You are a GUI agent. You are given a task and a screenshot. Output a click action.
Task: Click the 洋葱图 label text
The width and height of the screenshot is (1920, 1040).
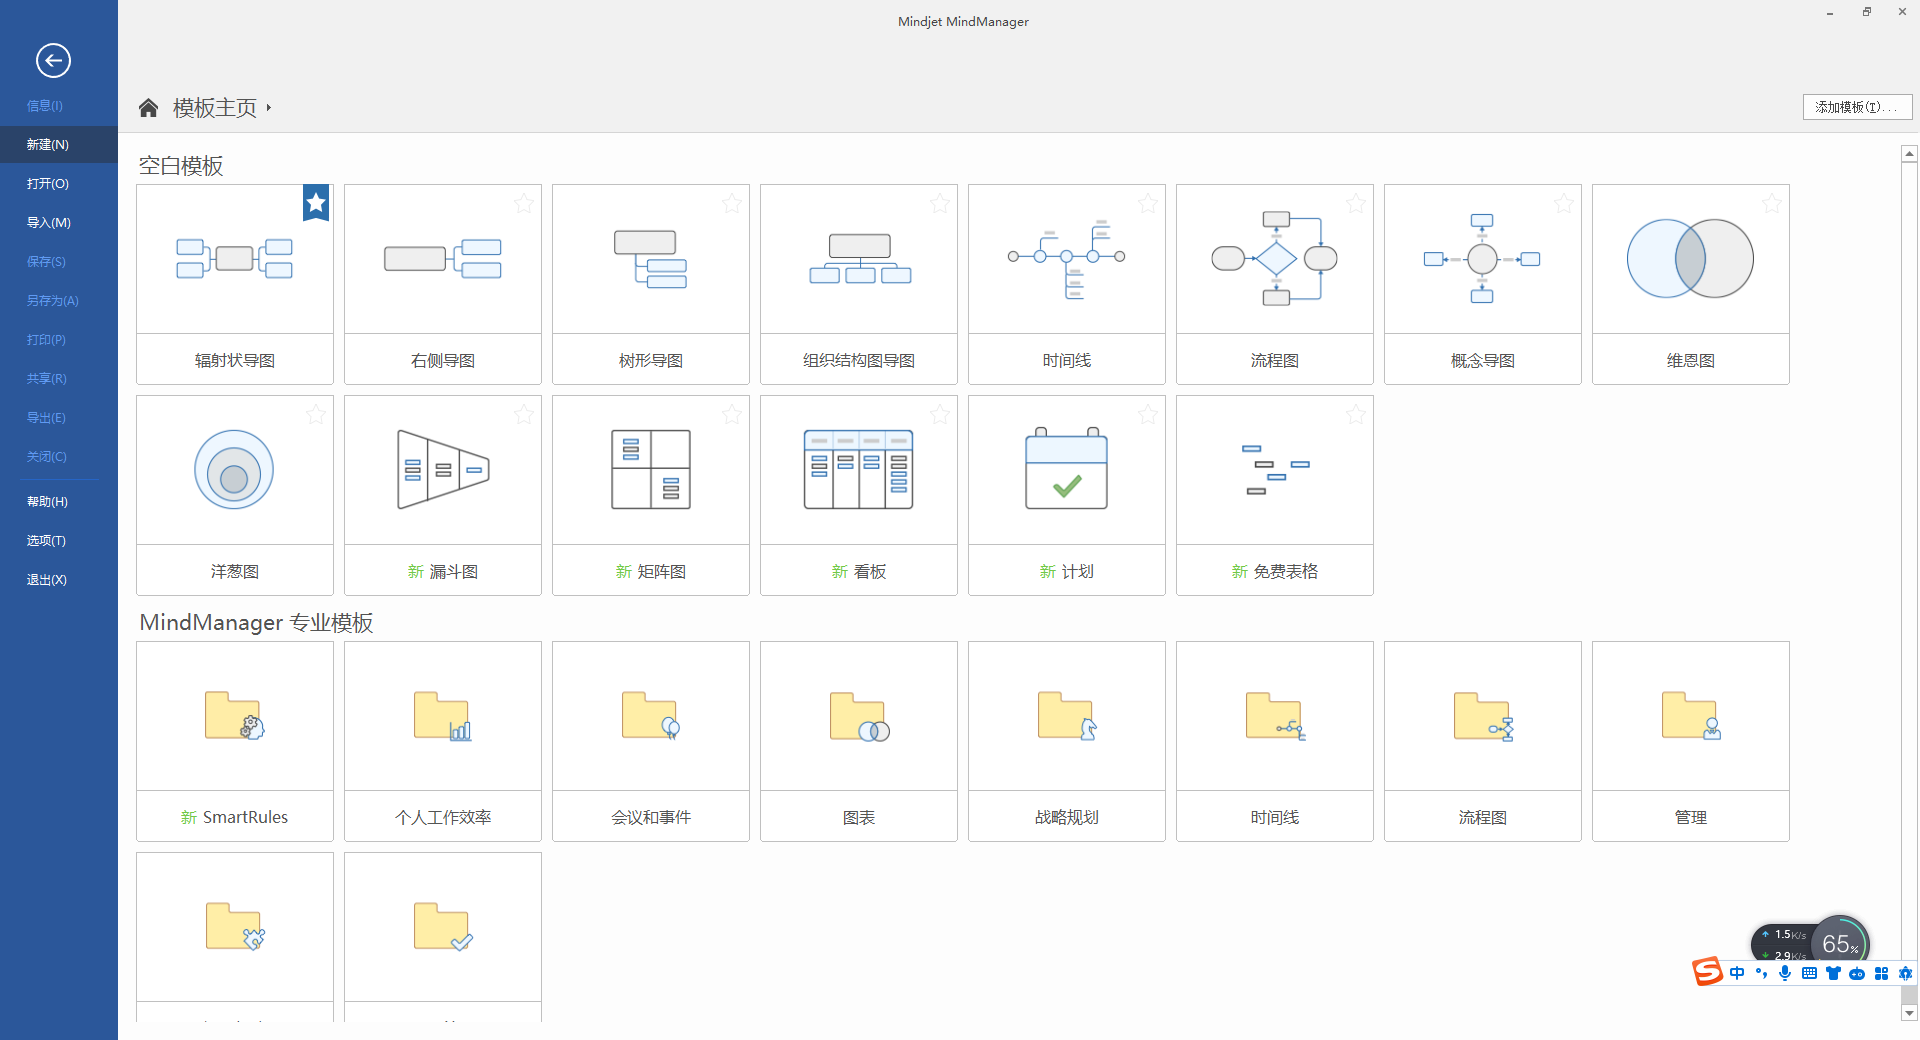point(235,571)
